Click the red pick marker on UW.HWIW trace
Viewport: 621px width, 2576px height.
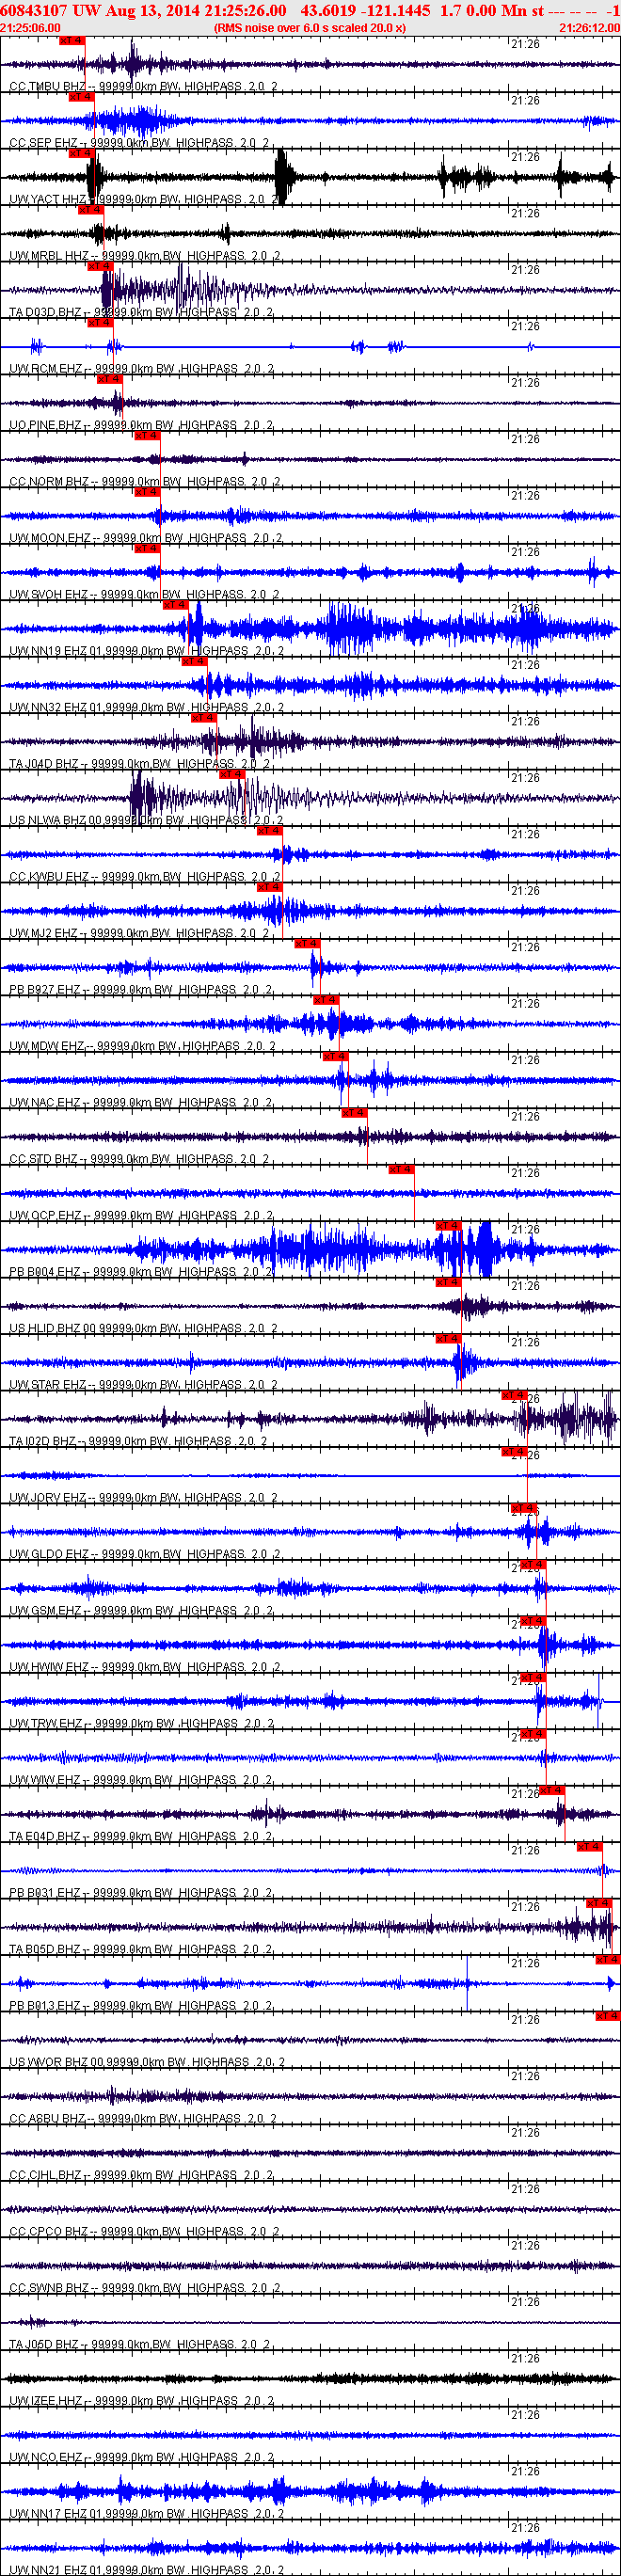533,1622
